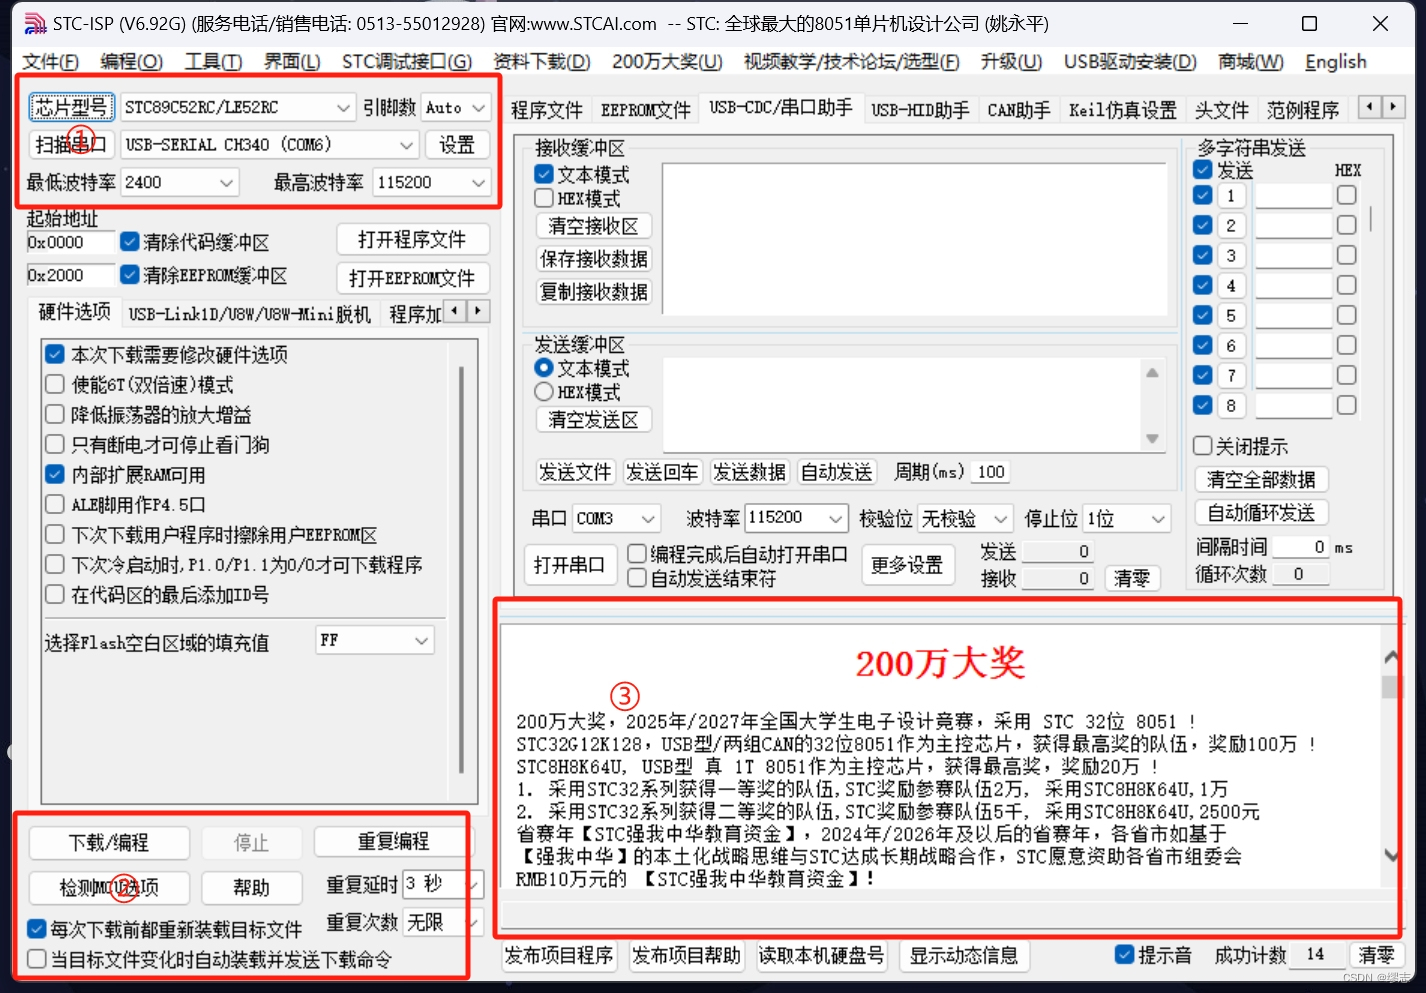This screenshot has height=993, width=1426.
Task: Select 文本模式 radio in send buffer
Action: [x=544, y=368]
